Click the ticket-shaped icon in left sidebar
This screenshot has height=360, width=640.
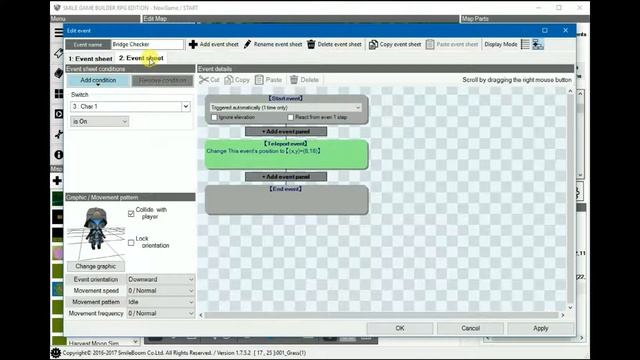[x=58, y=53]
